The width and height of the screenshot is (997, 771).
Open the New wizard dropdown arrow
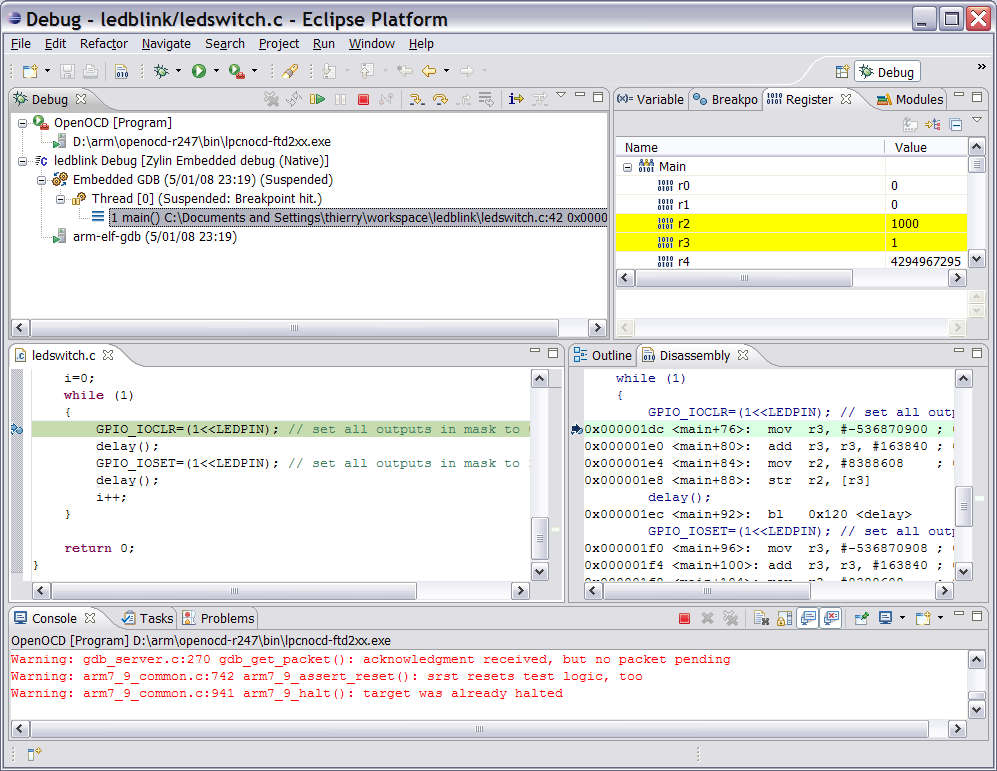pos(48,71)
